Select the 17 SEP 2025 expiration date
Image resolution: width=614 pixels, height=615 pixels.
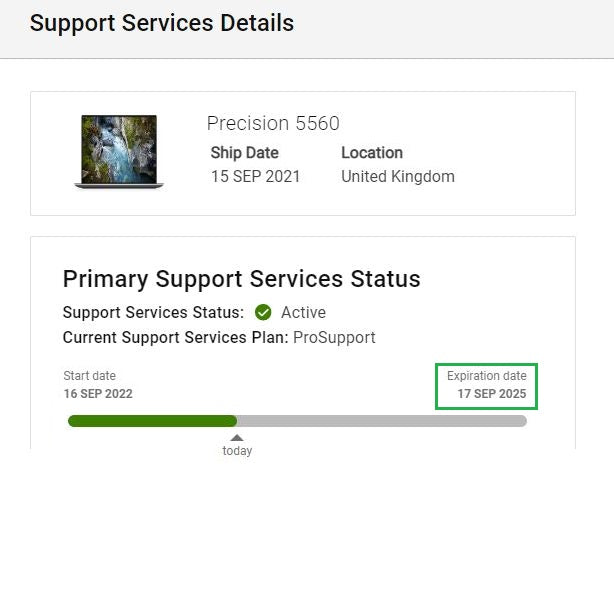pos(491,394)
